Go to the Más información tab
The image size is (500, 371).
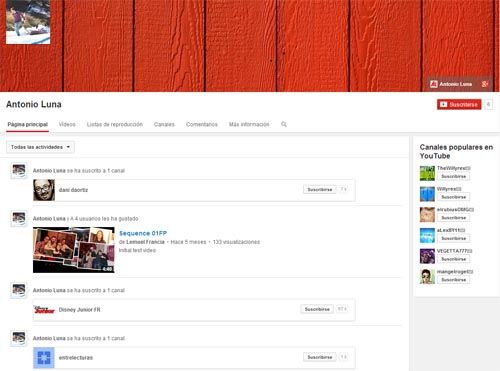(x=249, y=124)
